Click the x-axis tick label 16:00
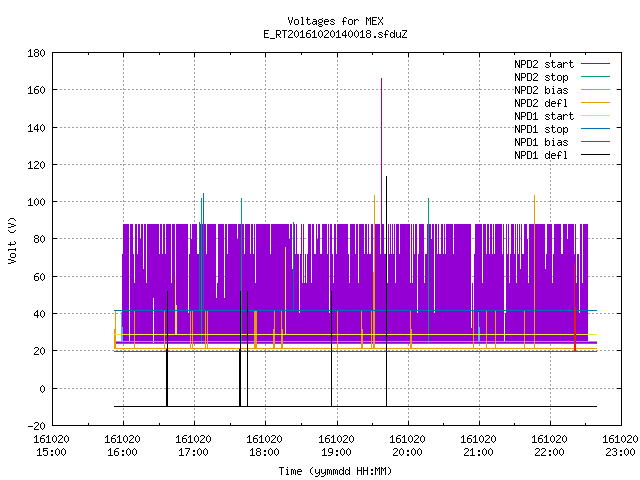The image size is (640, 480). (x=122, y=452)
